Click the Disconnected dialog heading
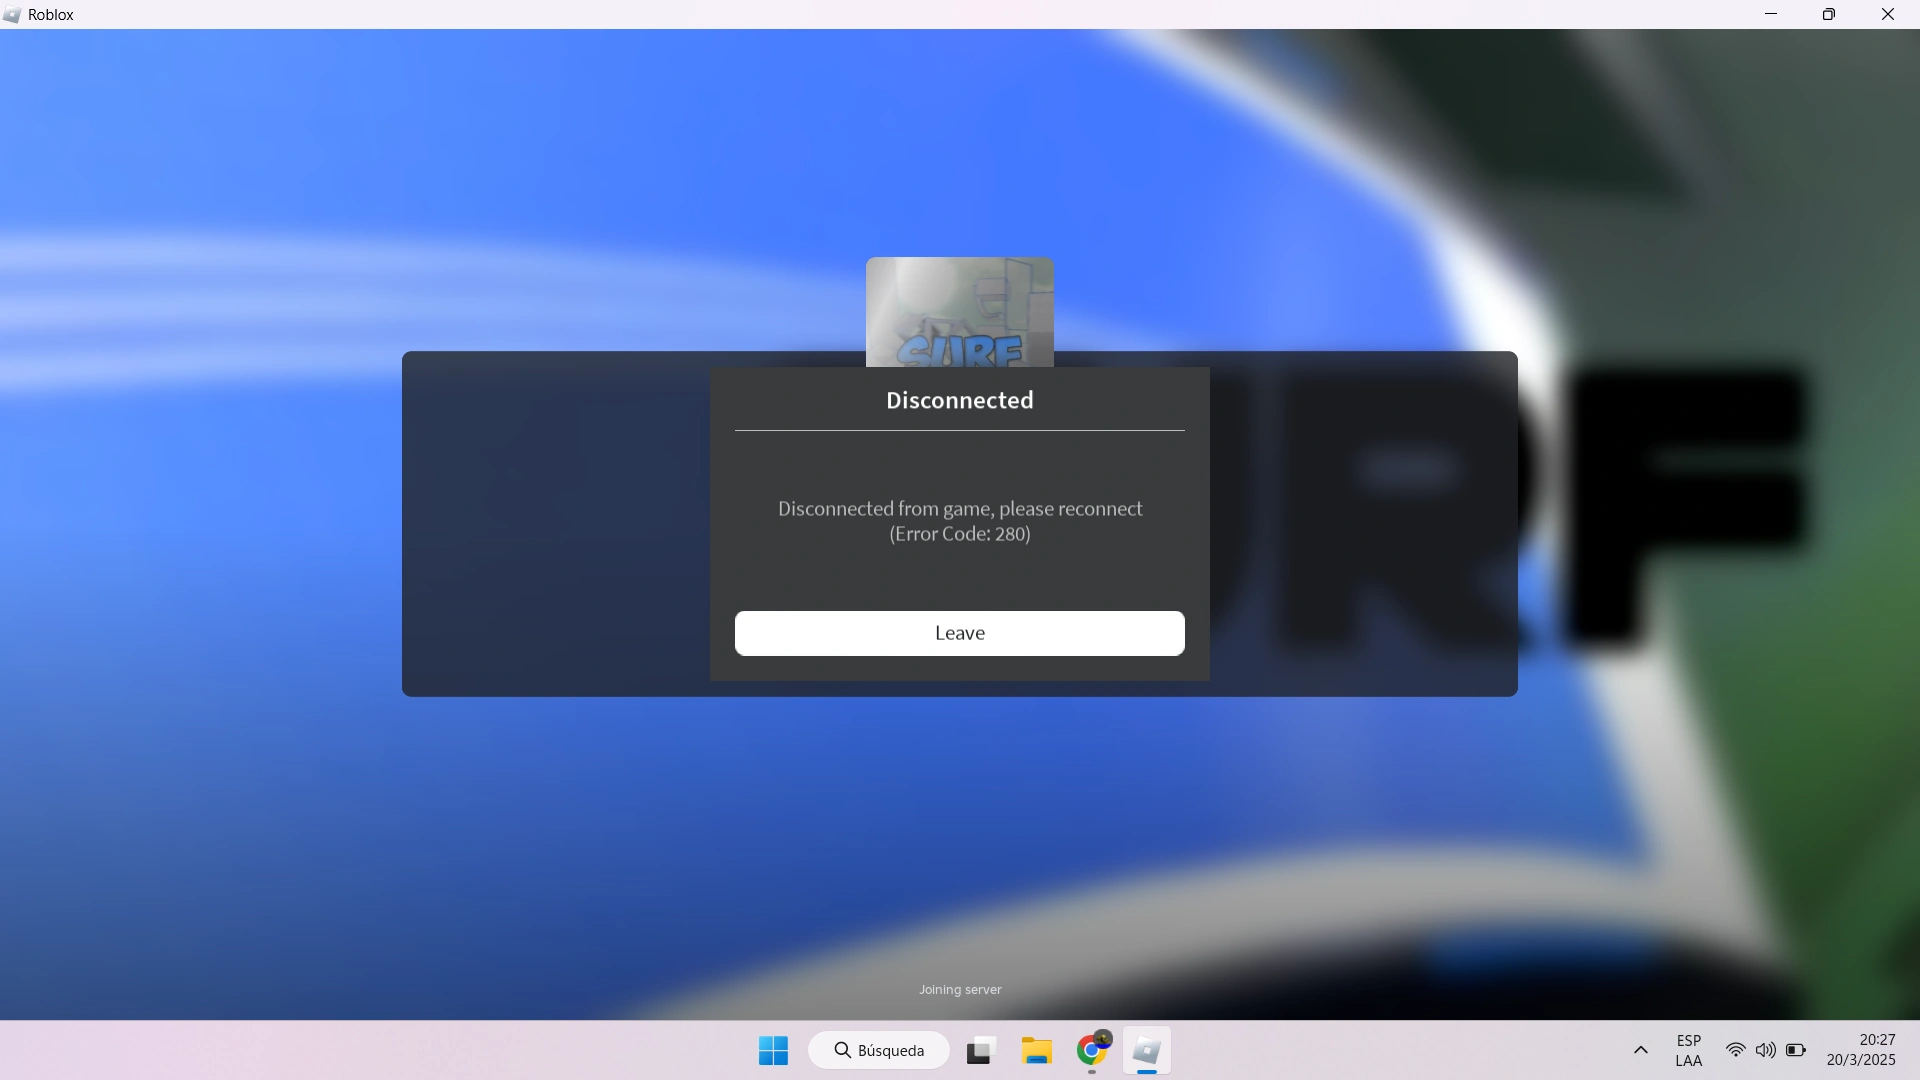The width and height of the screenshot is (1920, 1080). [959, 400]
